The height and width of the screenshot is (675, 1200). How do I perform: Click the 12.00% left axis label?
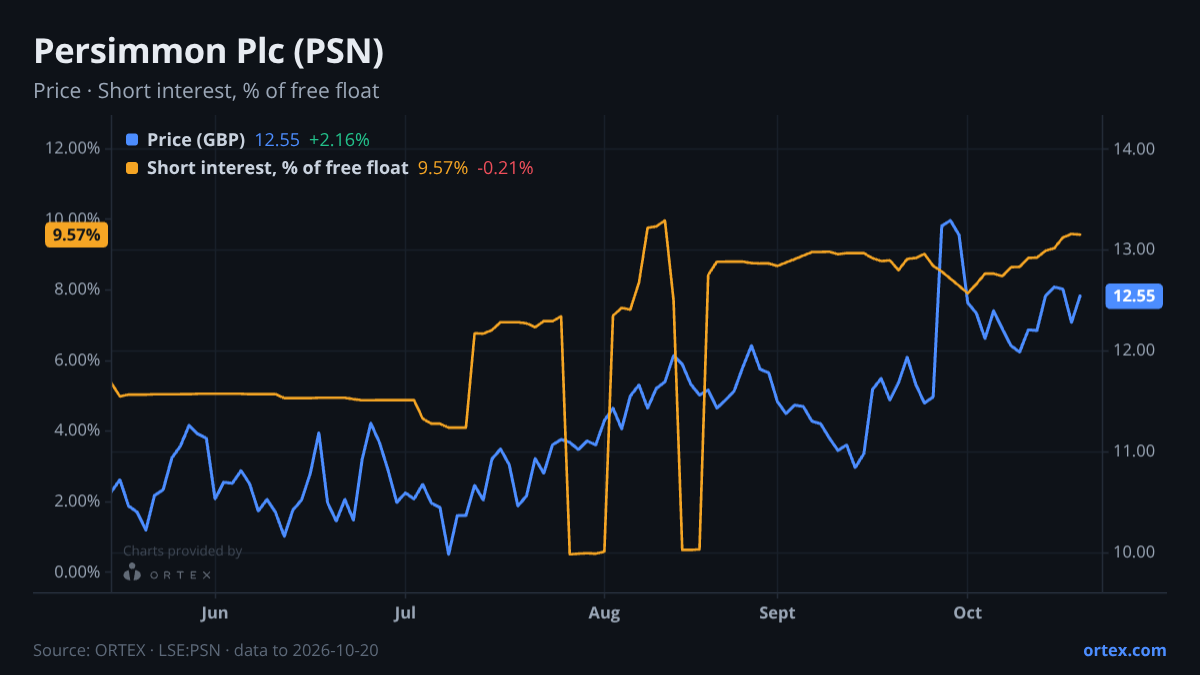click(72, 148)
